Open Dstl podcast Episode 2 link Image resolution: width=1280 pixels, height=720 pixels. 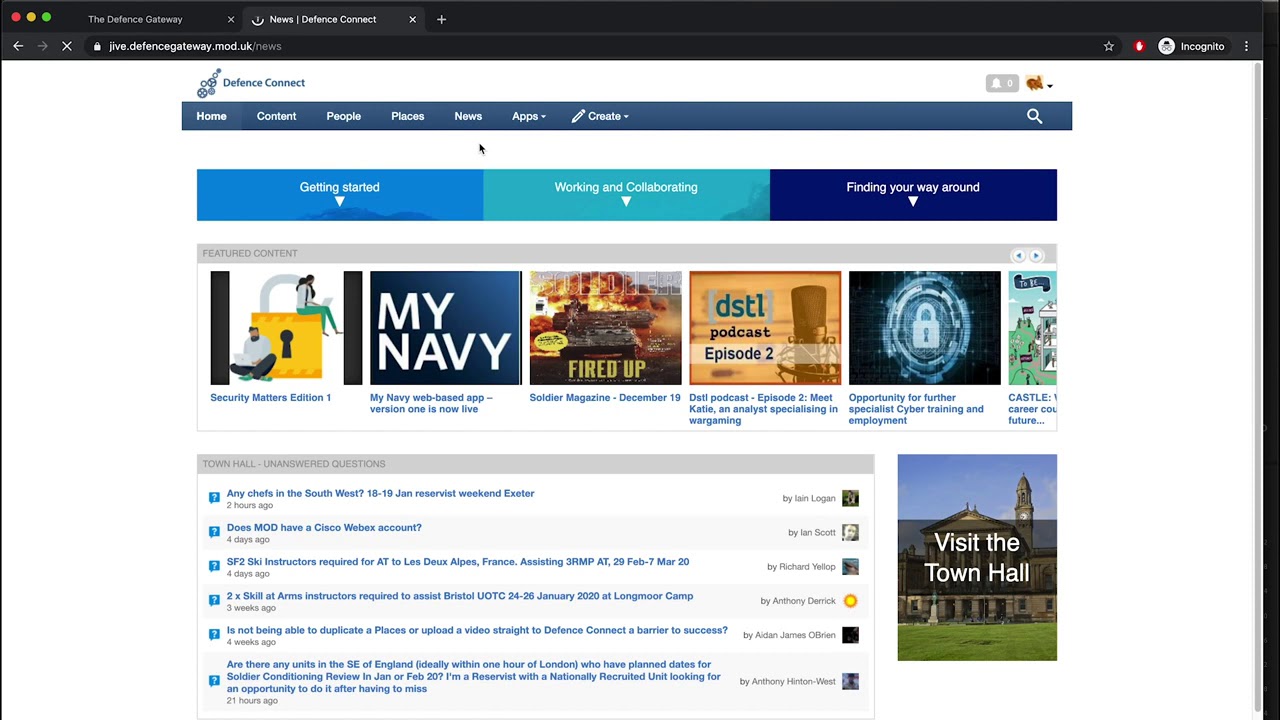(x=763, y=409)
